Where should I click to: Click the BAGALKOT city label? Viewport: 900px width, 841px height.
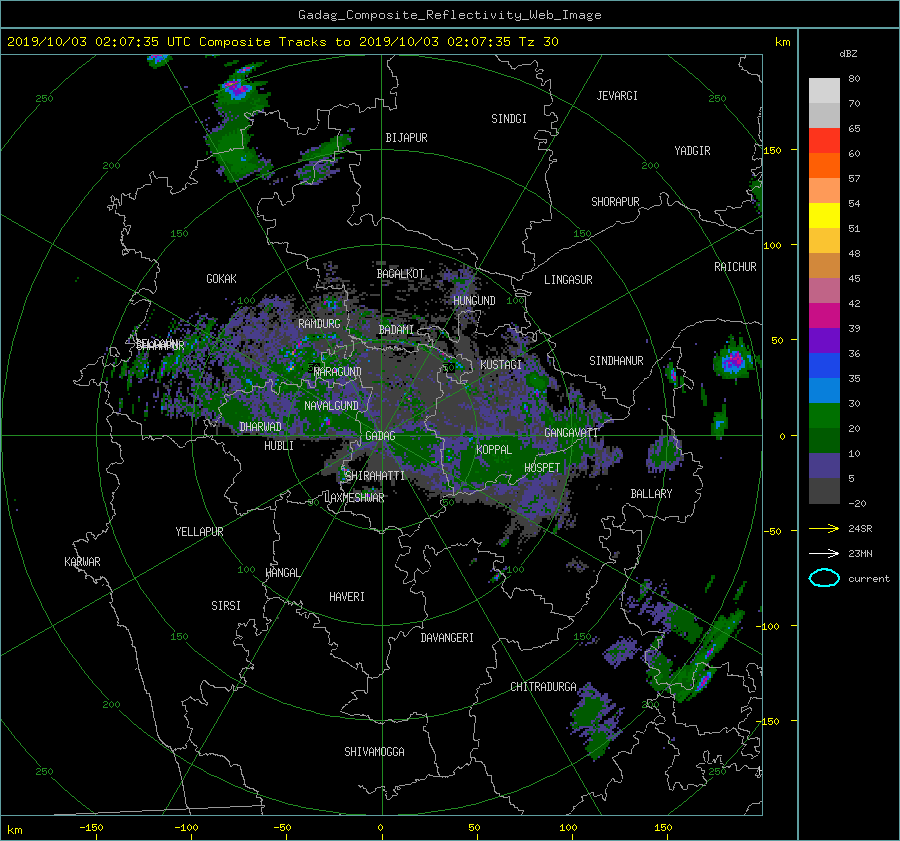click(400, 274)
